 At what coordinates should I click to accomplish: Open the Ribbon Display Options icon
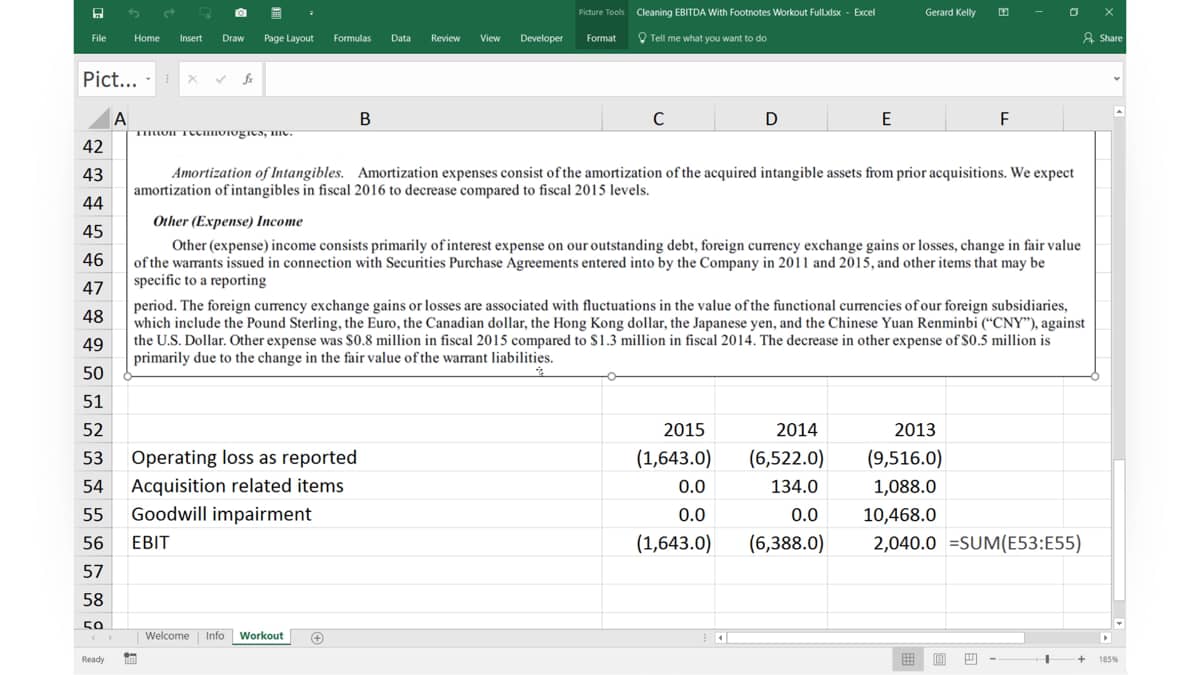(1004, 12)
